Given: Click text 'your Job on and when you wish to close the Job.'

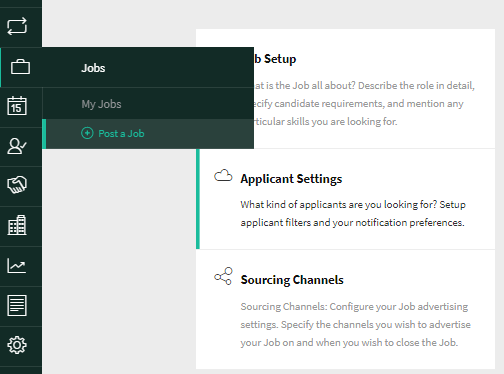Looking at the screenshot, I should (349, 342).
